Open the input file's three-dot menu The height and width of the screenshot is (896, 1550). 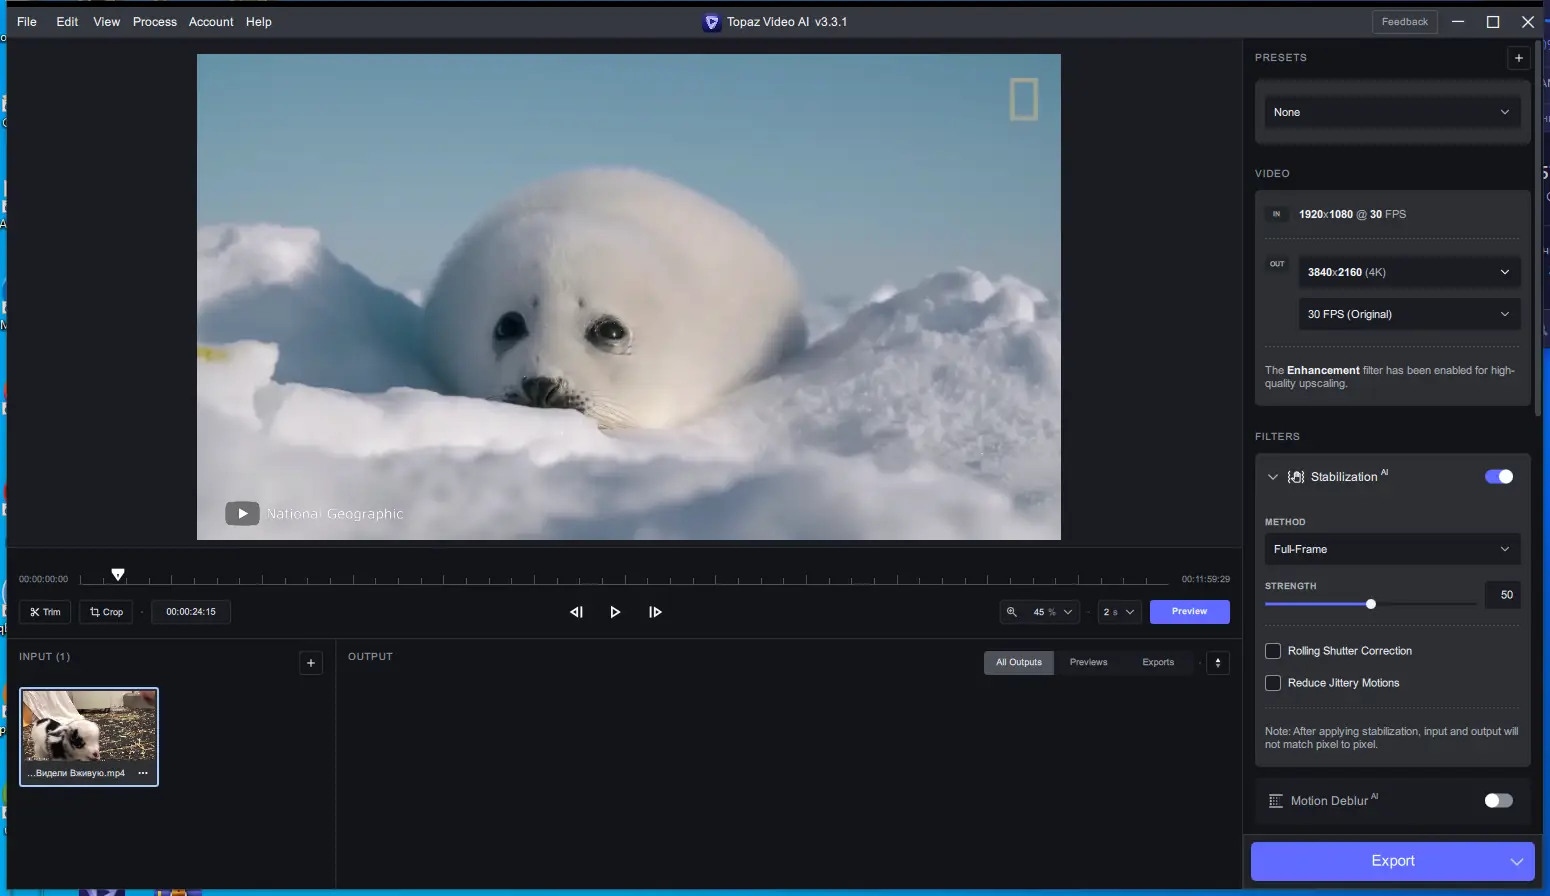click(x=143, y=773)
